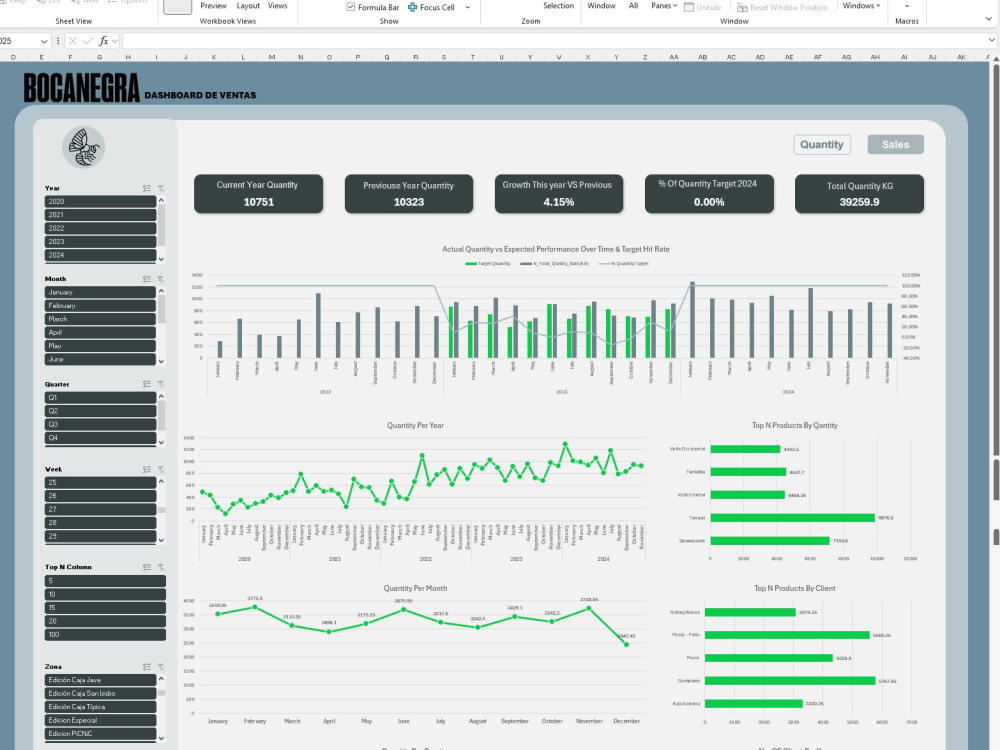Clear filter icon on Top N Column slicer

click(161, 567)
